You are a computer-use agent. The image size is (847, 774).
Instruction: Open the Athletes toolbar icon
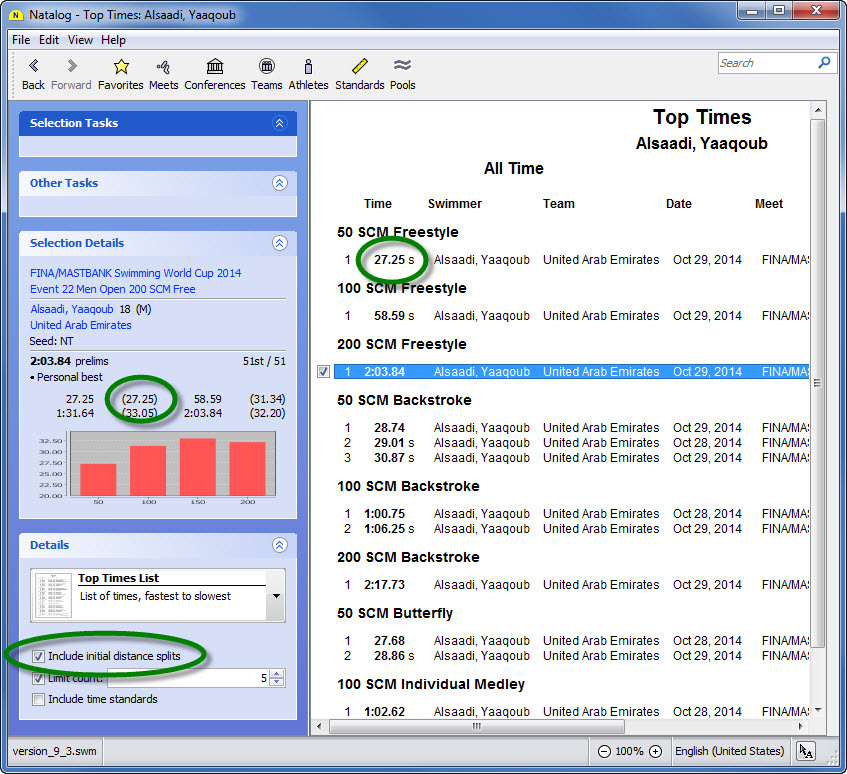[308, 66]
